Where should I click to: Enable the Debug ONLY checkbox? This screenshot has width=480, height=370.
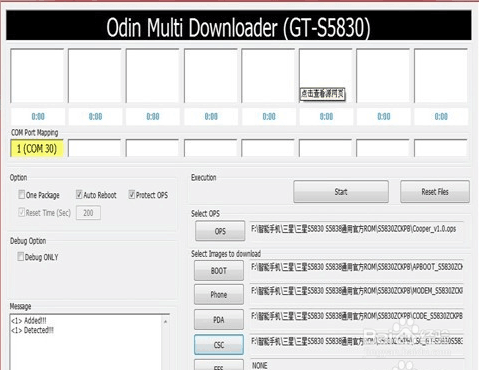(20, 257)
